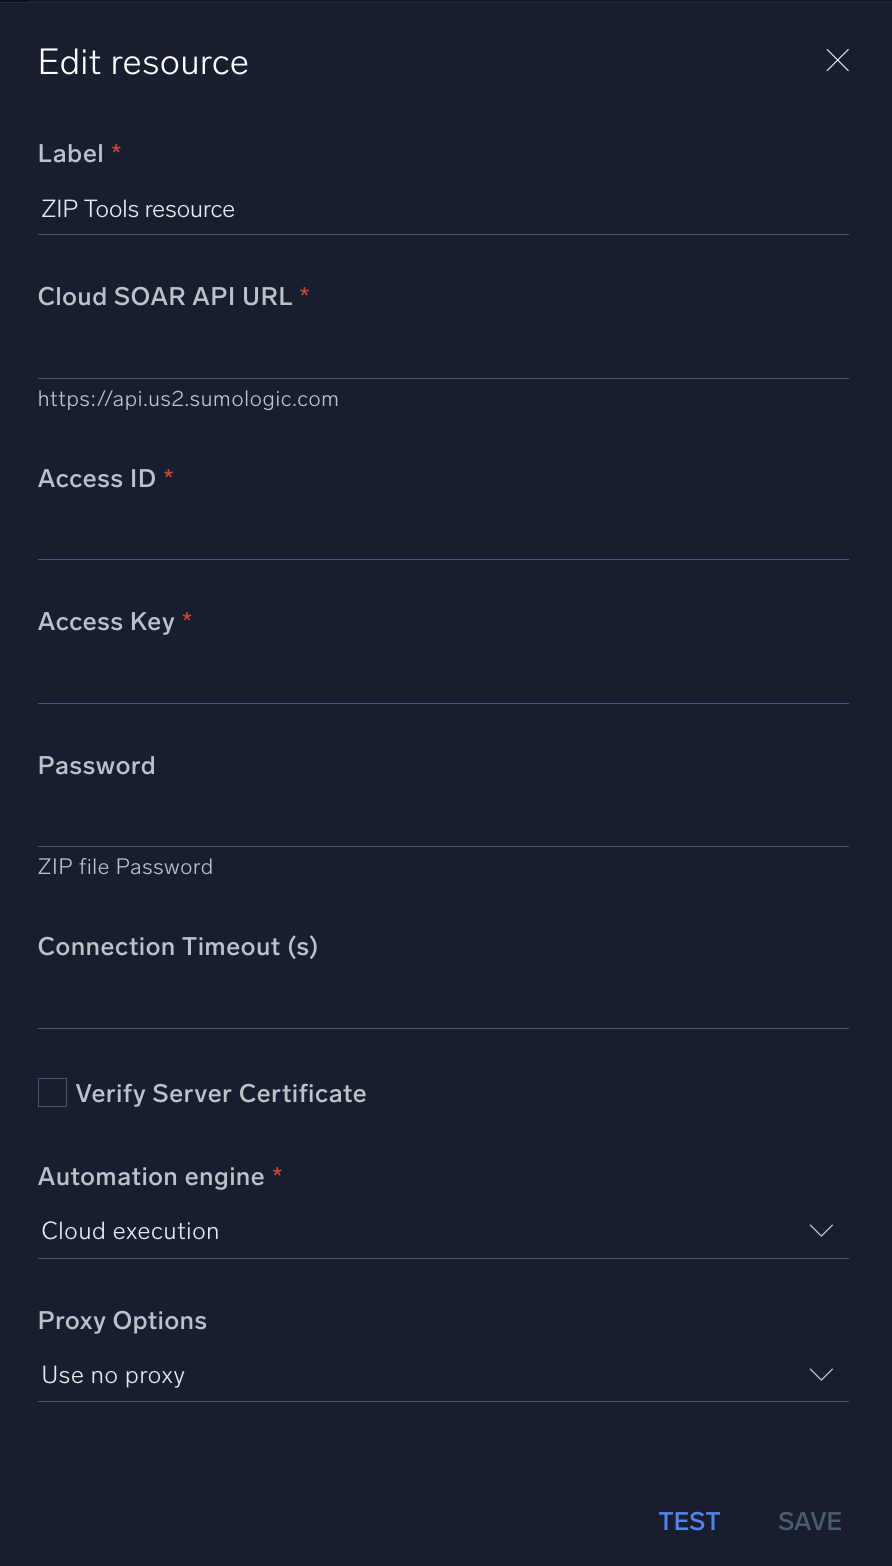Click the Edit resource dialog title
The height and width of the screenshot is (1566, 892).
click(x=143, y=62)
